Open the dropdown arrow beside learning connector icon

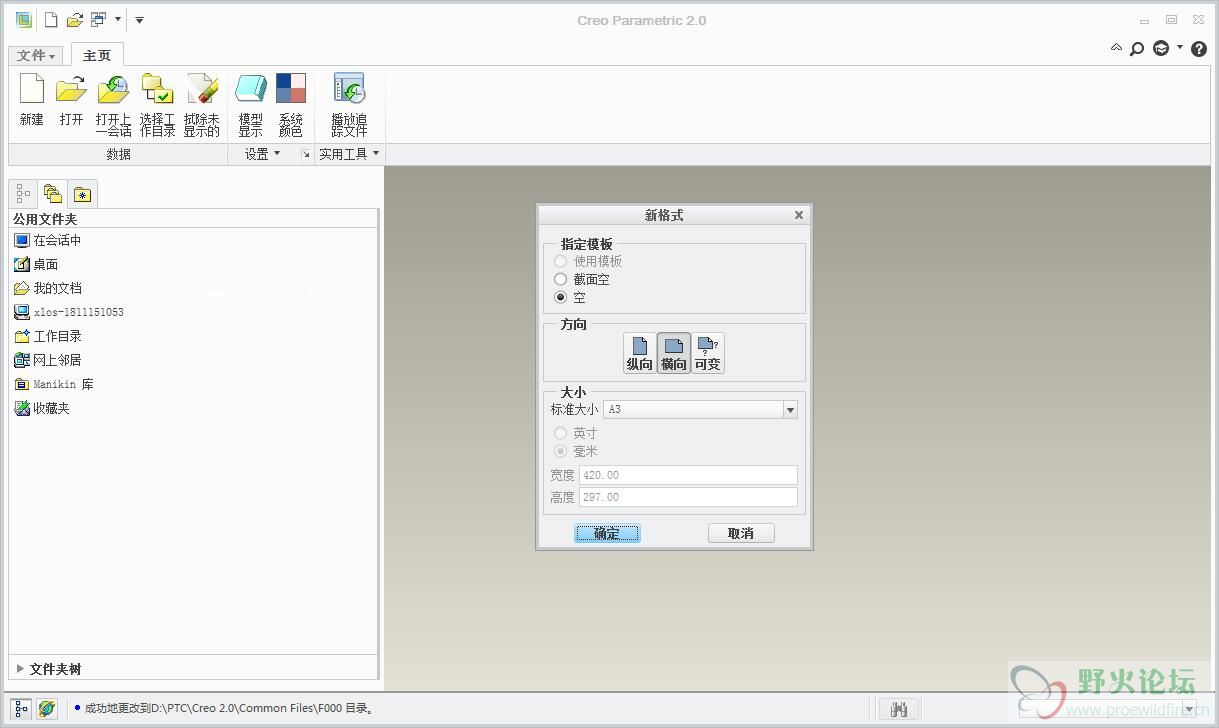pyautogui.click(x=1179, y=47)
